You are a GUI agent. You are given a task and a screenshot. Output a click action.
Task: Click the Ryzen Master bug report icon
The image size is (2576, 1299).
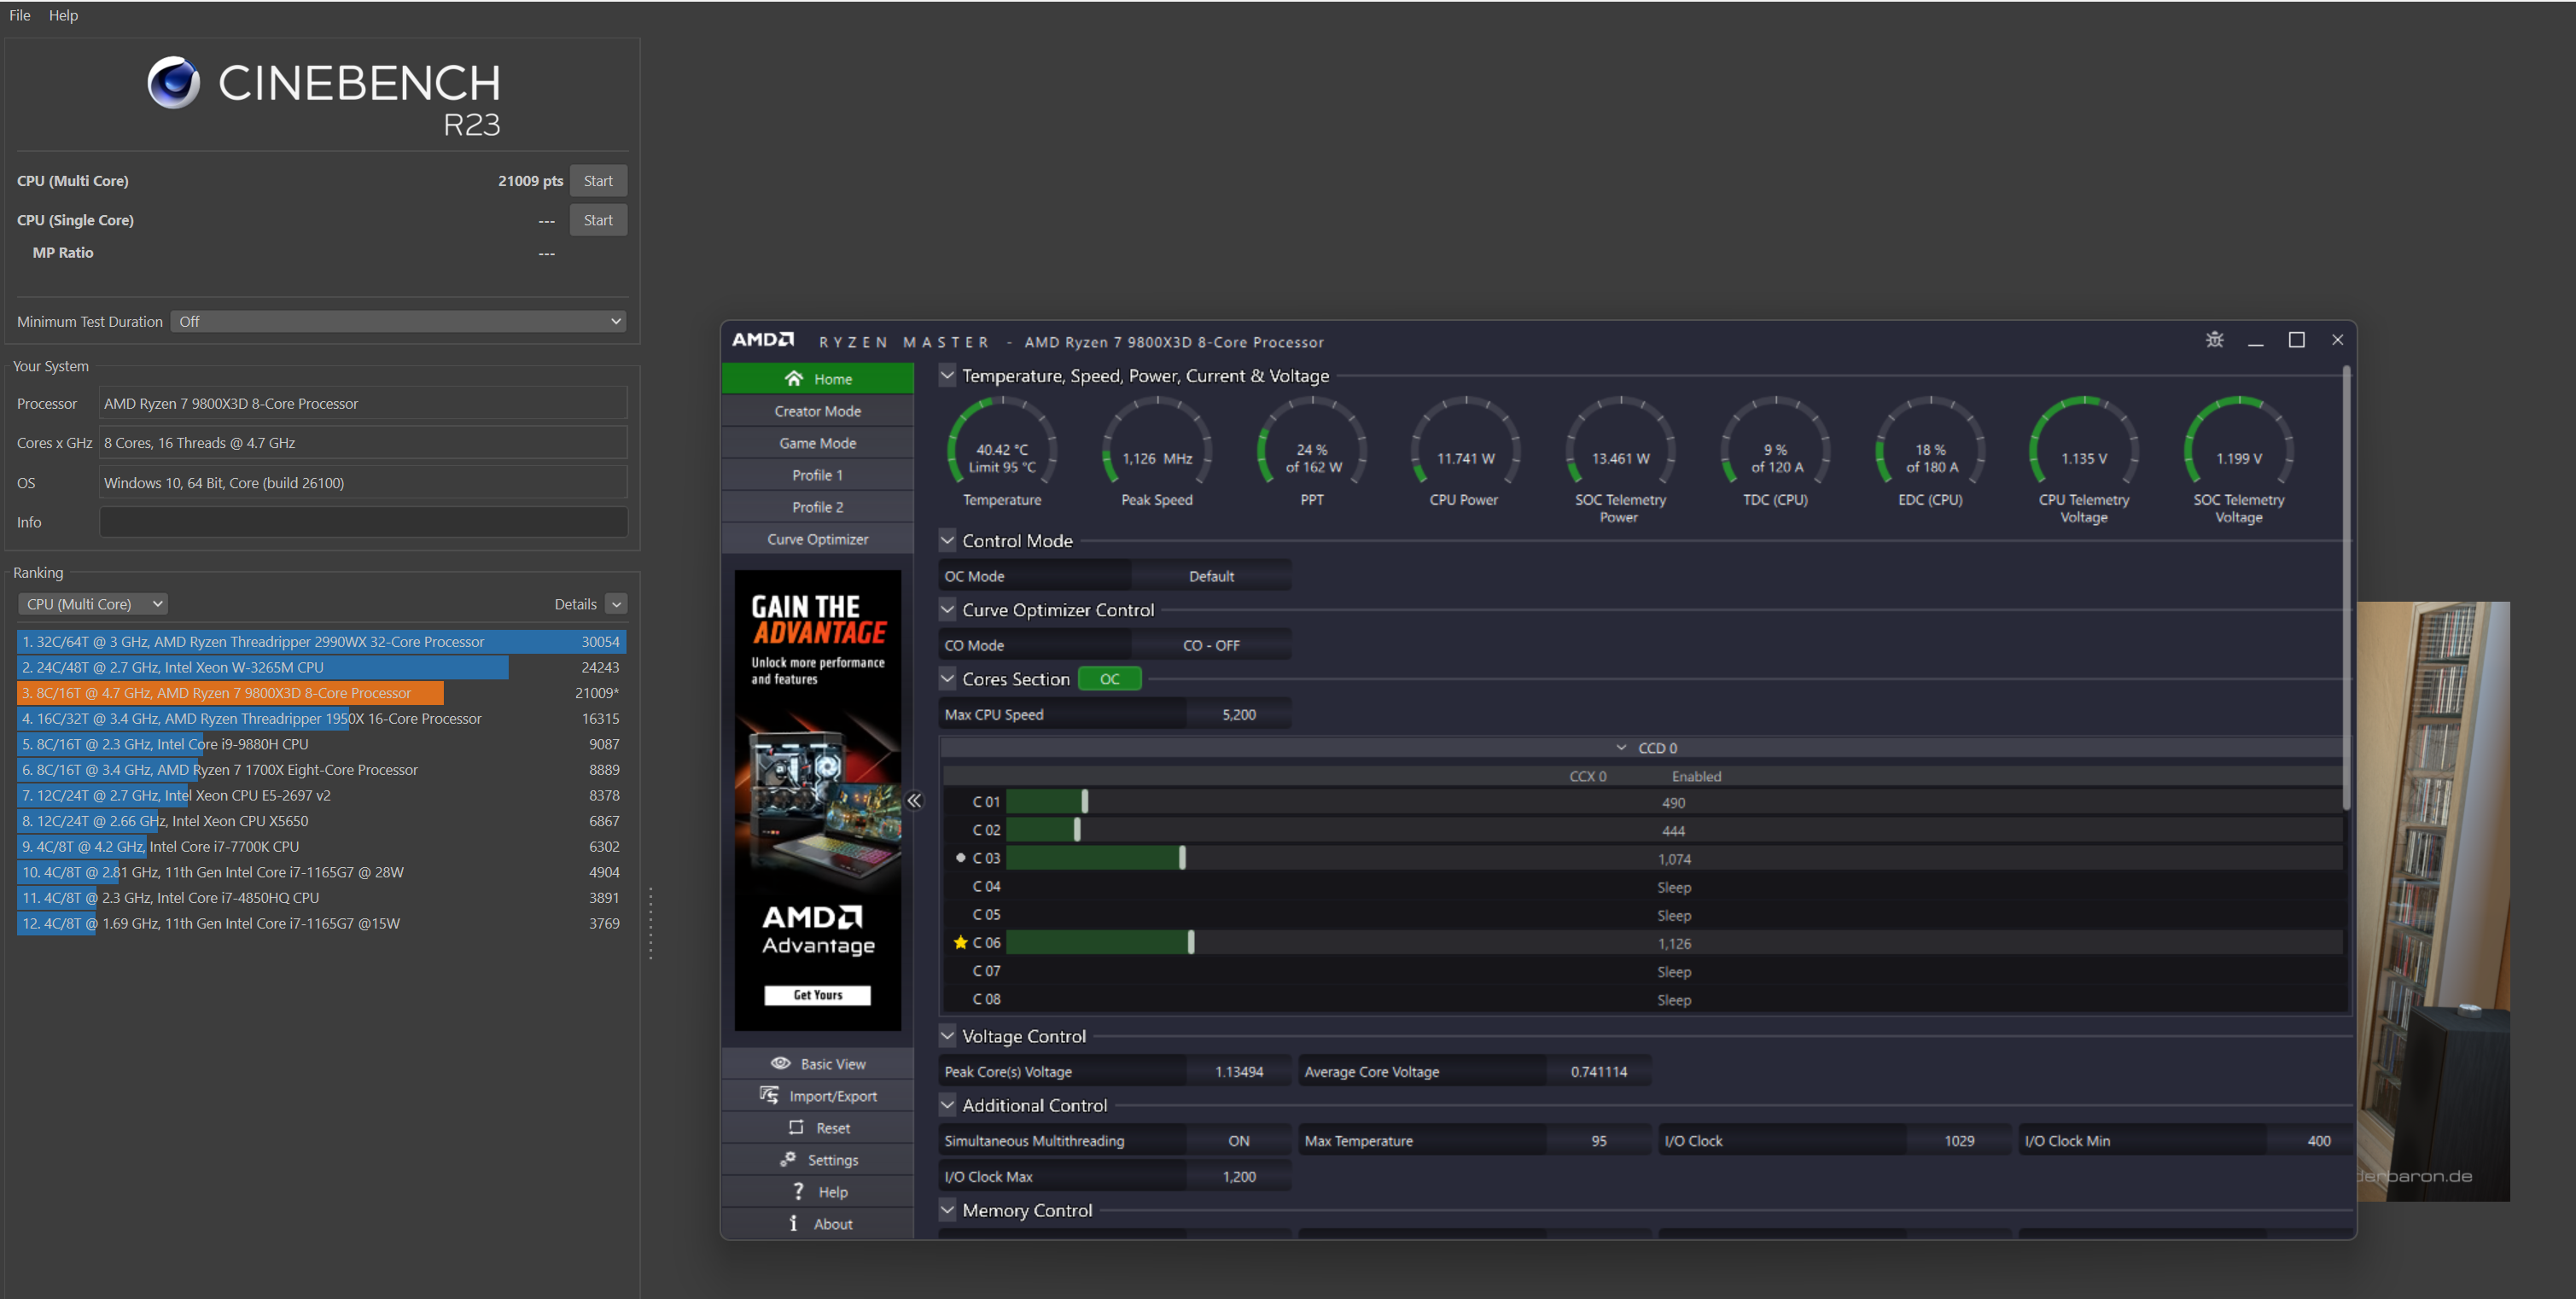point(2214,340)
